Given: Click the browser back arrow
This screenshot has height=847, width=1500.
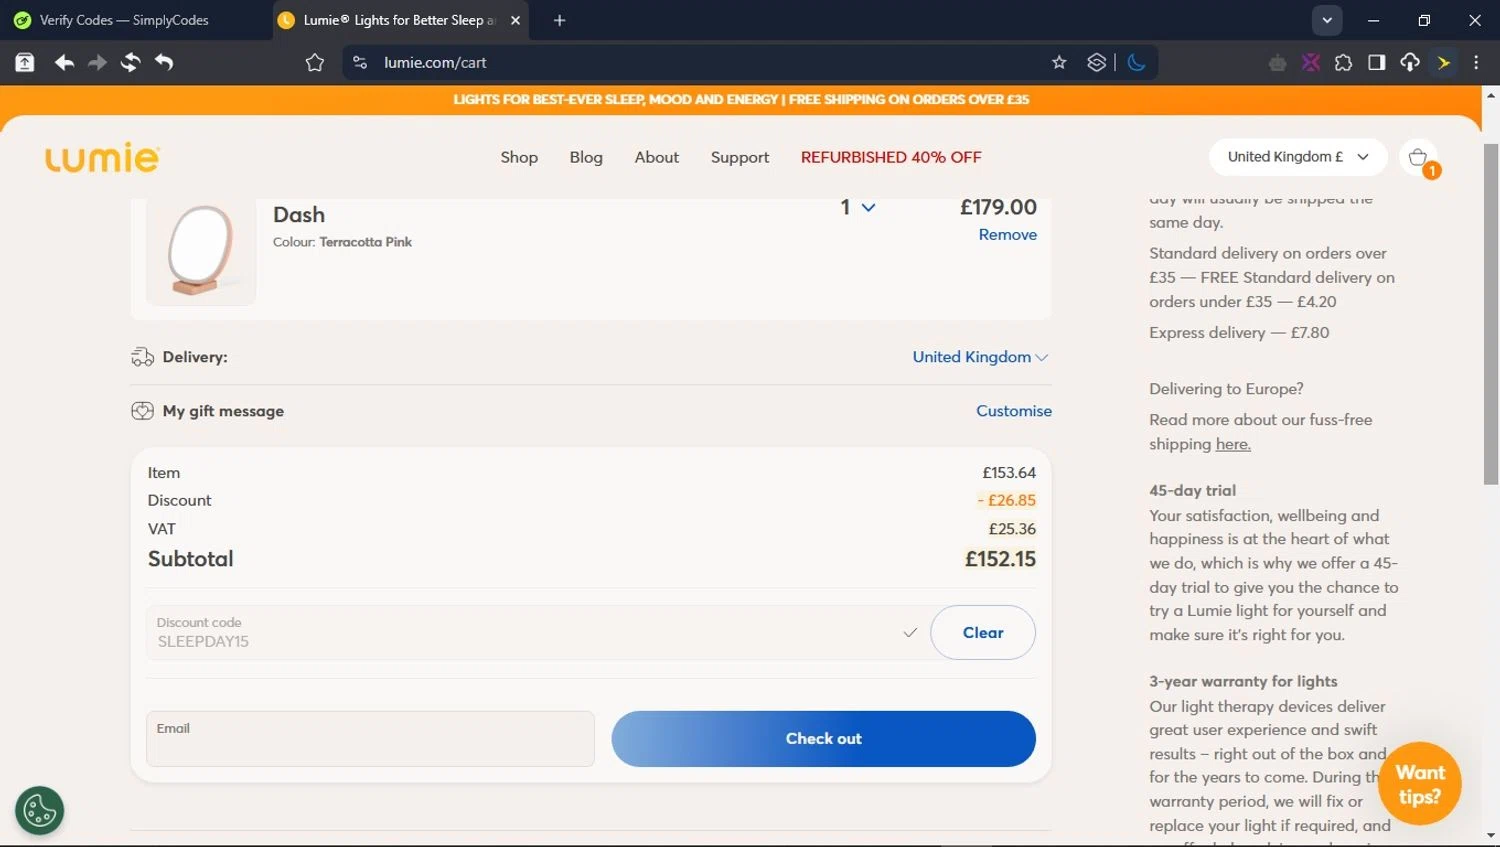Looking at the screenshot, I should (x=65, y=62).
